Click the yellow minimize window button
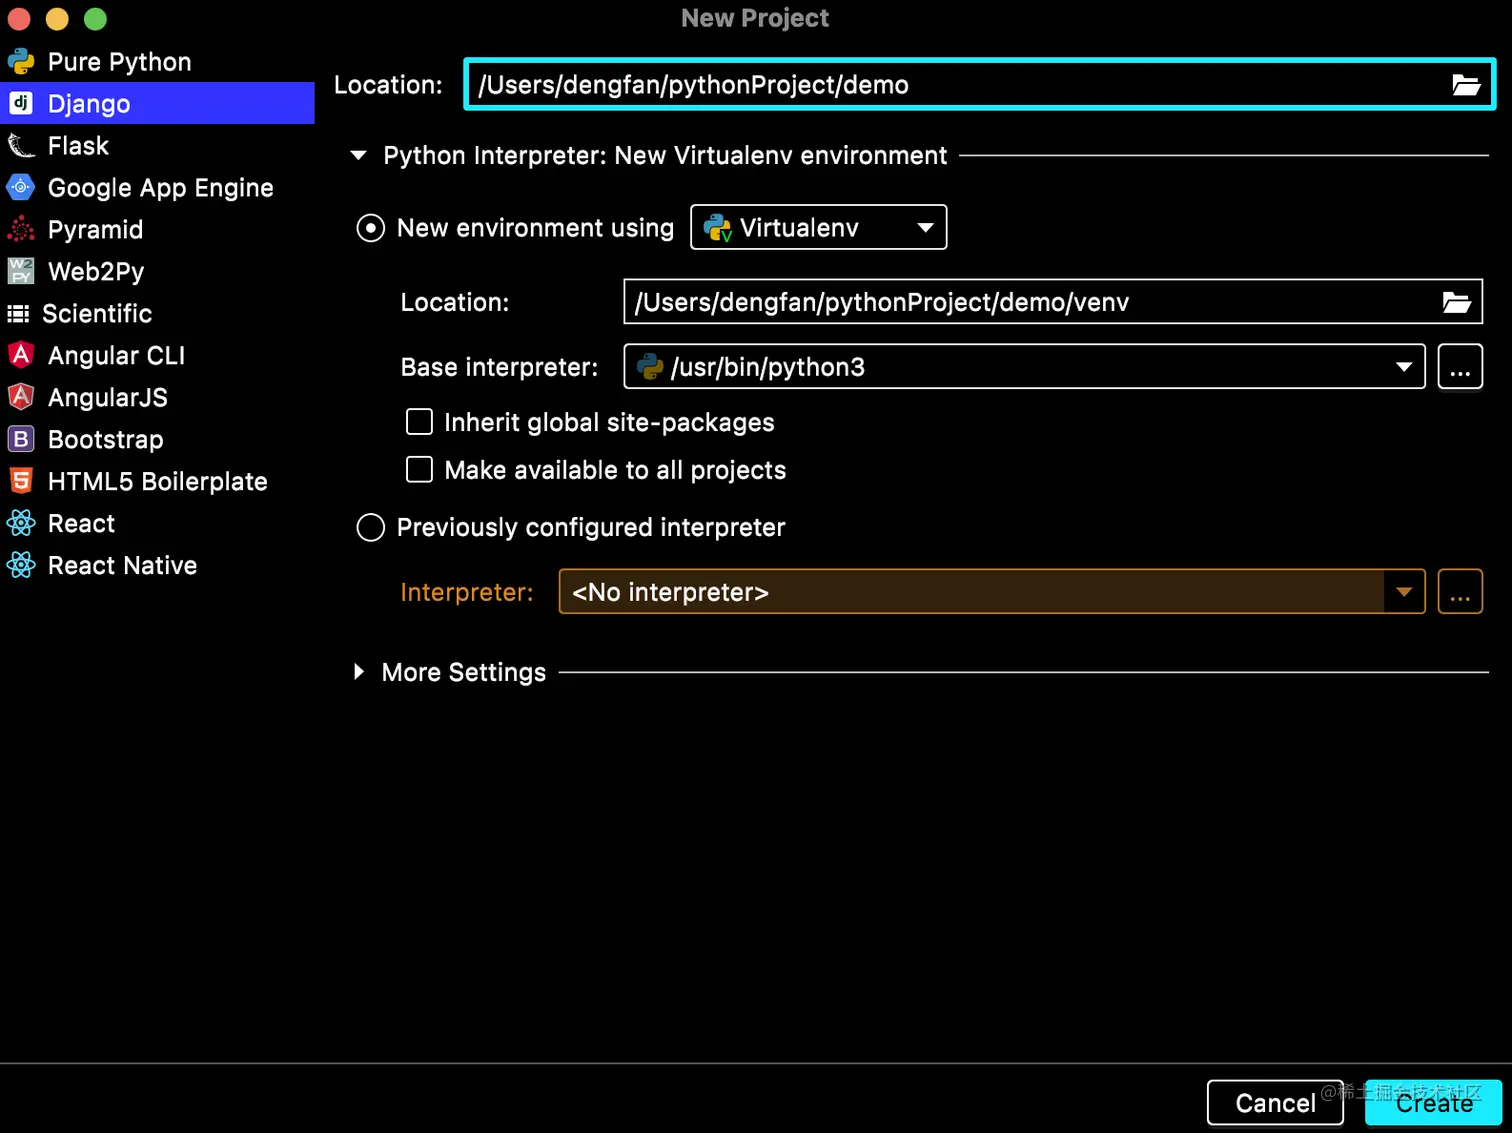 coord(57,19)
